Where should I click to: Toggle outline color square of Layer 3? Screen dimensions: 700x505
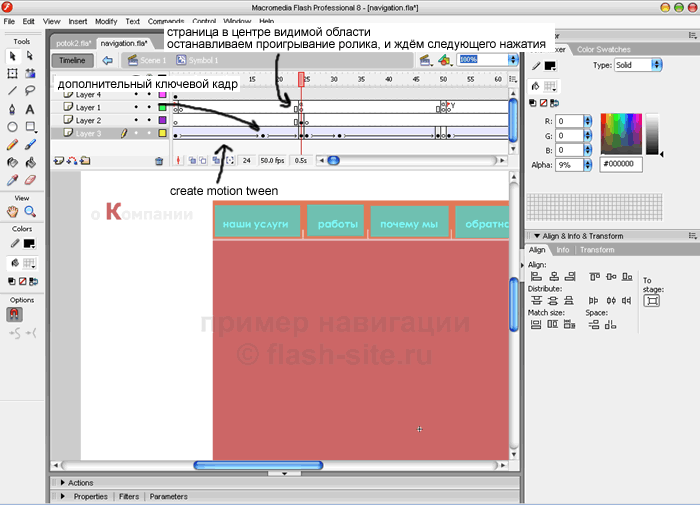162,133
